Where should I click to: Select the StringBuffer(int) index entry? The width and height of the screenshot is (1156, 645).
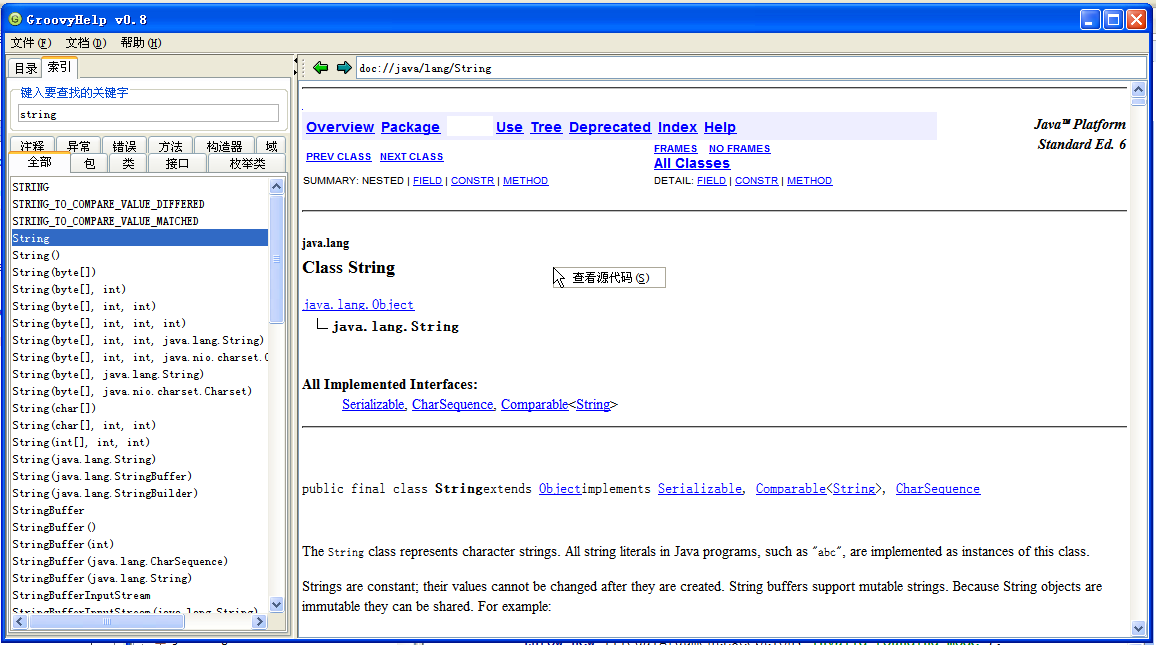click(x=139, y=544)
